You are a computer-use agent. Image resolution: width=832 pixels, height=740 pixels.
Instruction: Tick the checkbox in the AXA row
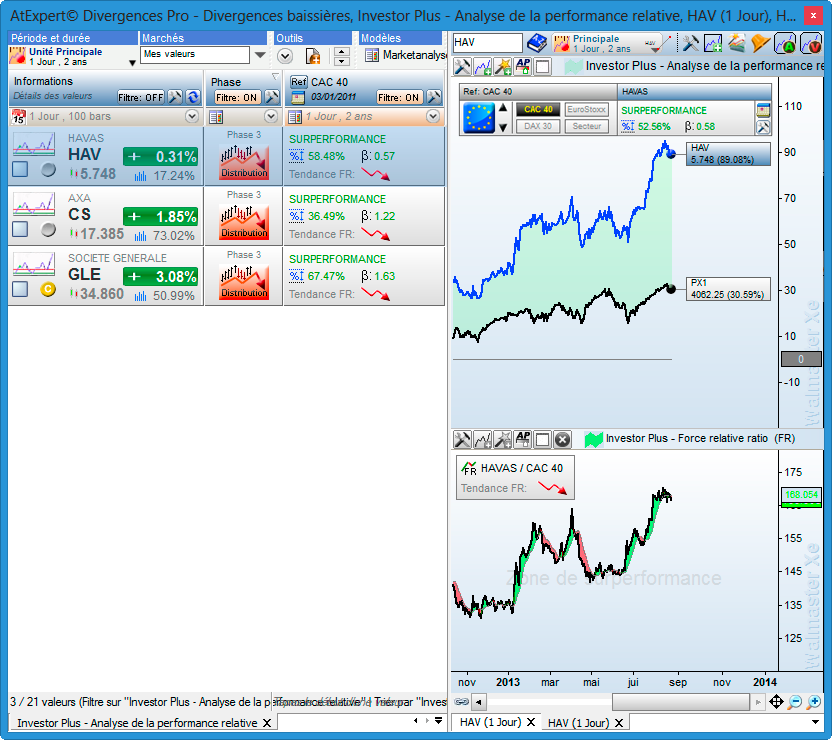tap(20, 229)
